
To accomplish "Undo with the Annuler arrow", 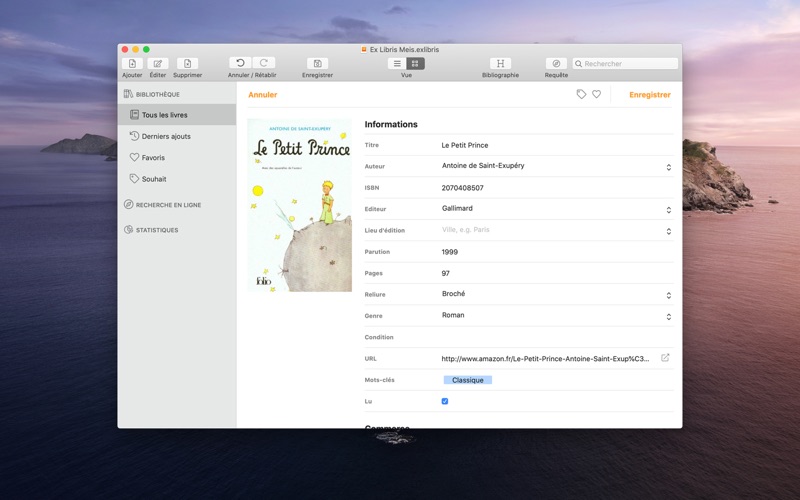I will (240, 63).
